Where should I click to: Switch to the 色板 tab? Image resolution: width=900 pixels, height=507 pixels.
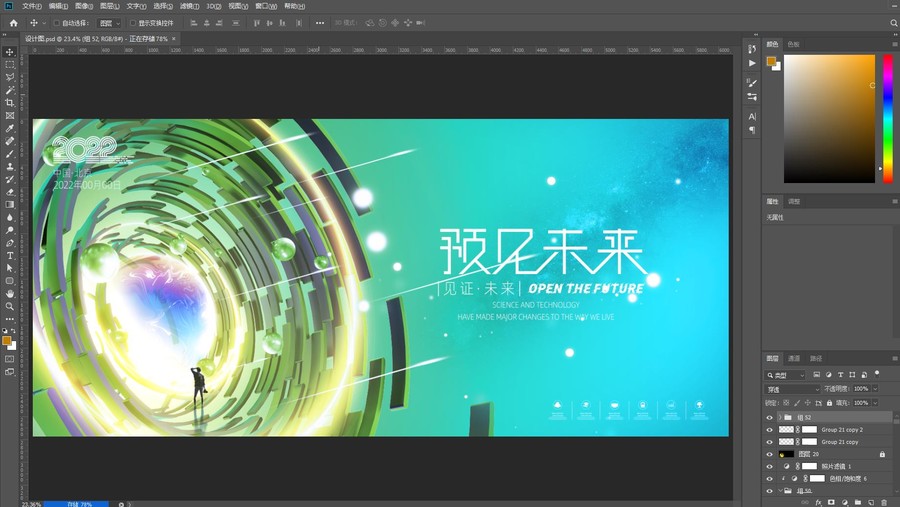click(793, 44)
